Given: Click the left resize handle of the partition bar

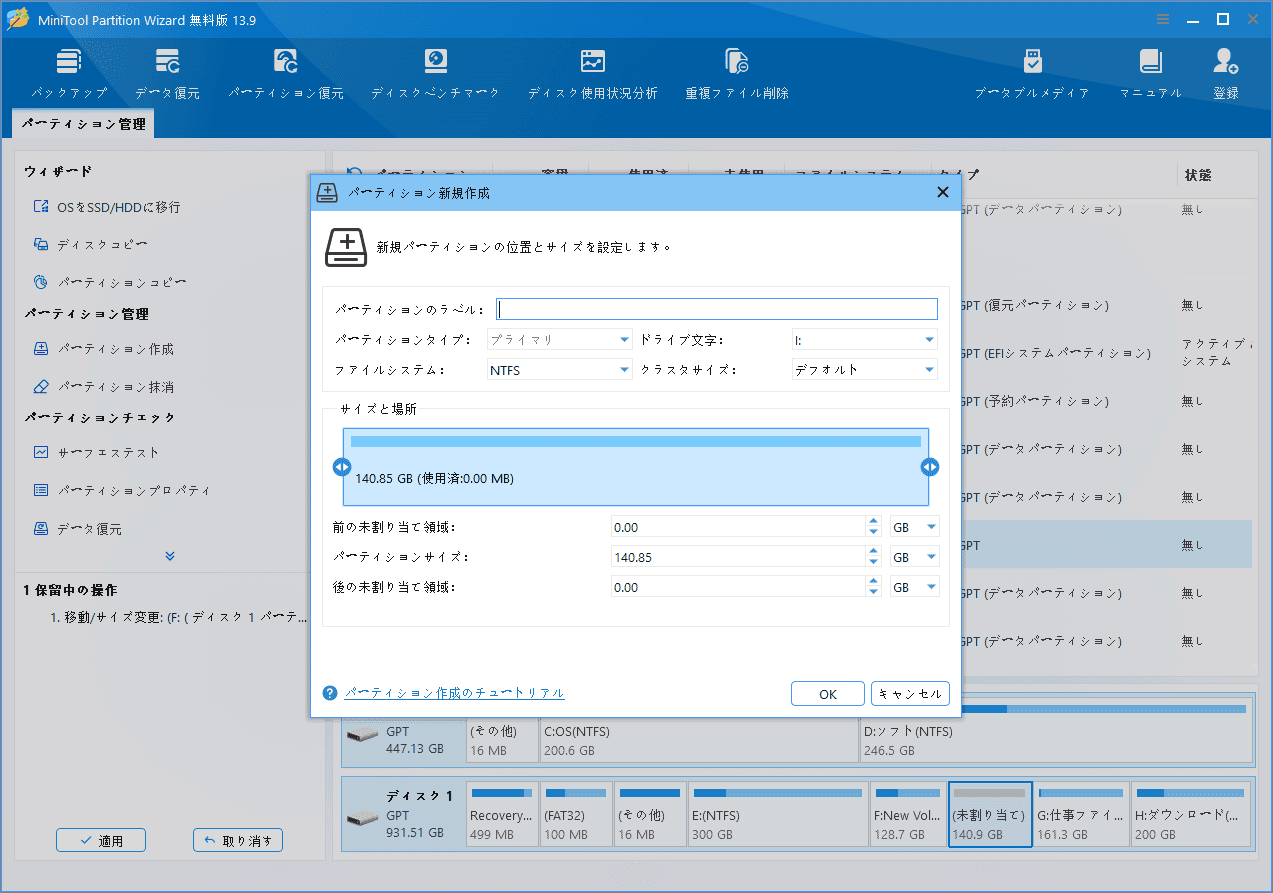Looking at the screenshot, I should pyautogui.click(x=342, y=467).
